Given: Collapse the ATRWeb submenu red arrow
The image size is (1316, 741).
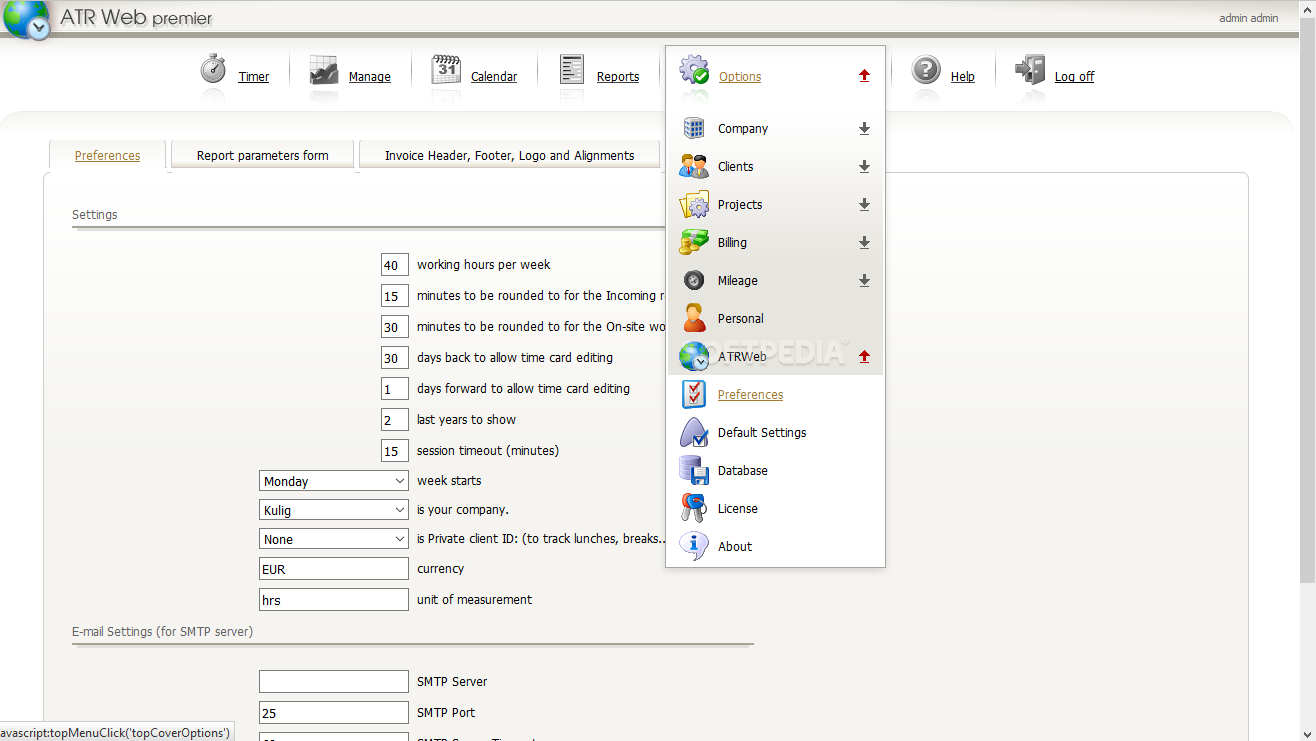Looking at the screenshot, I should [x=865, y=357].
